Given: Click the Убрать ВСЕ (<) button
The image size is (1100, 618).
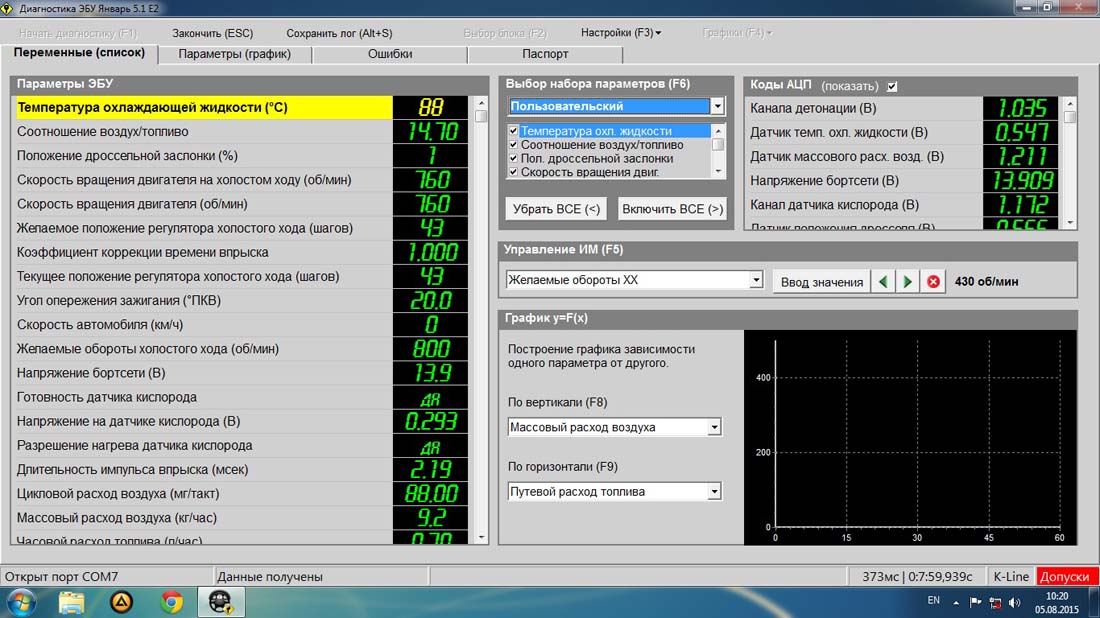Looking at the screenshot, I should [x=556, y=209].
